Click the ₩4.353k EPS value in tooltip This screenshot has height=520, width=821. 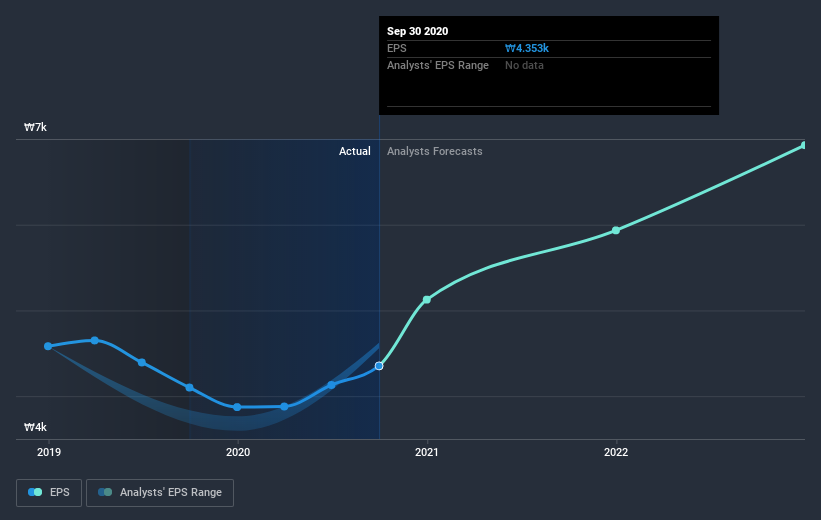527,48
